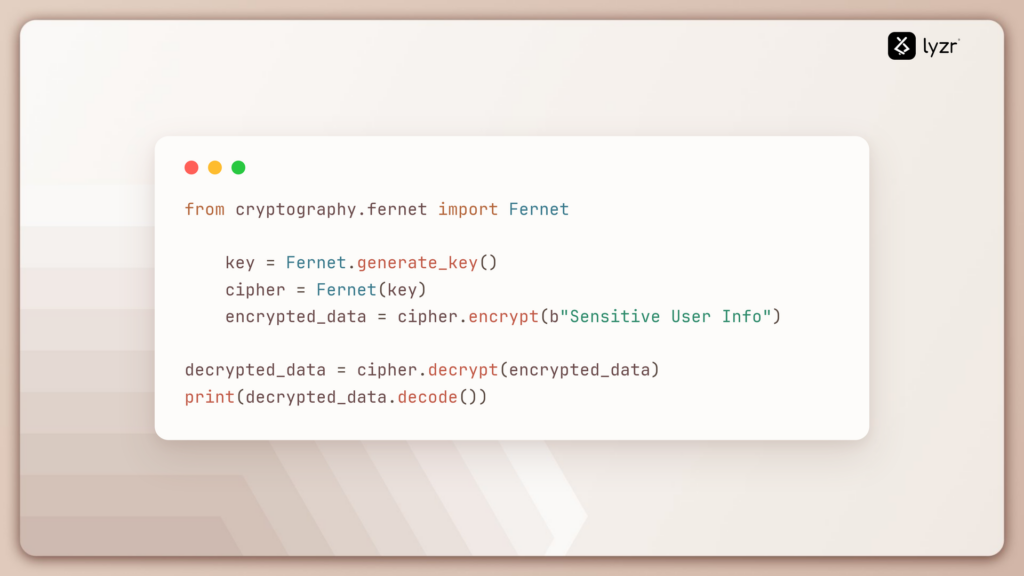The width and height of the screenshot is (1024, 576).
Task: Click the lyzr logo icon
Action: 901,46
